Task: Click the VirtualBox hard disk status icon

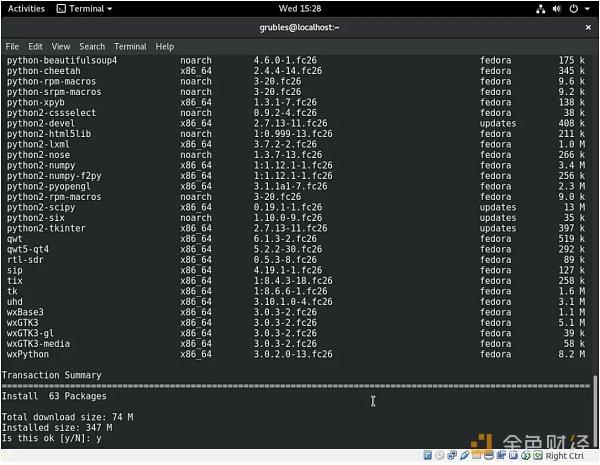Action: pos(427,455)
